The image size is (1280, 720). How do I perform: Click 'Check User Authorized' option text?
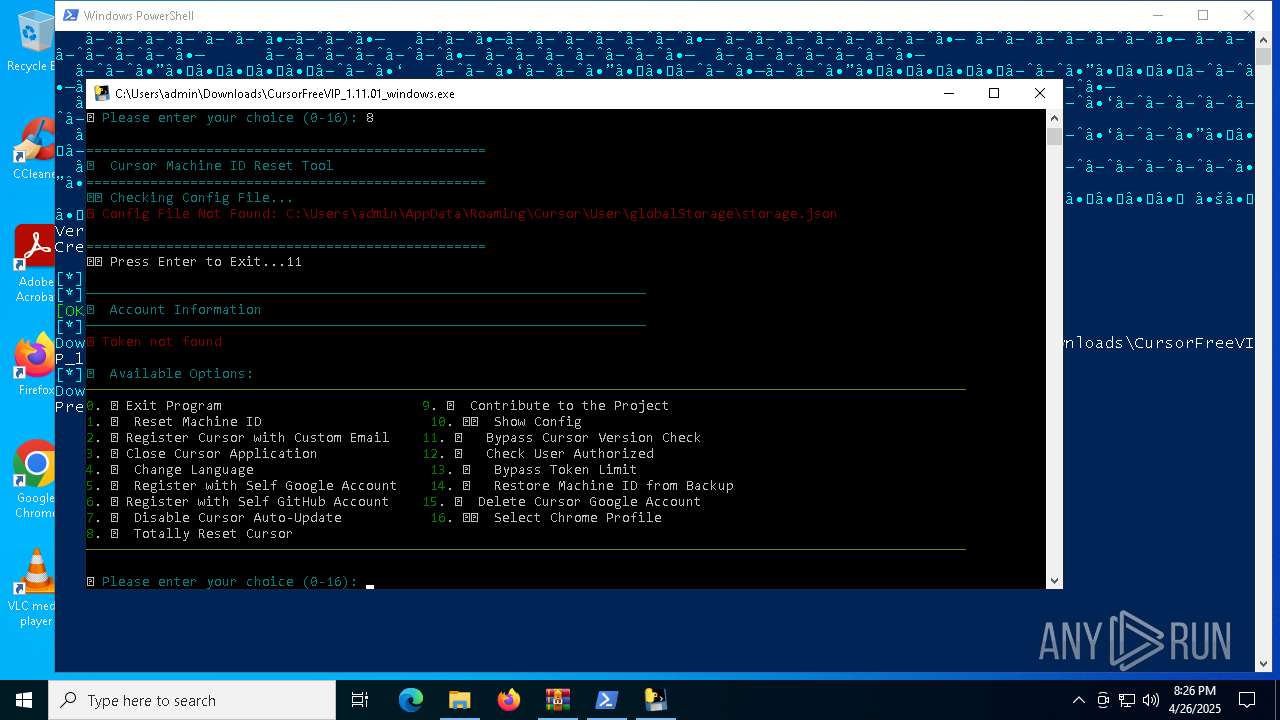570,453
